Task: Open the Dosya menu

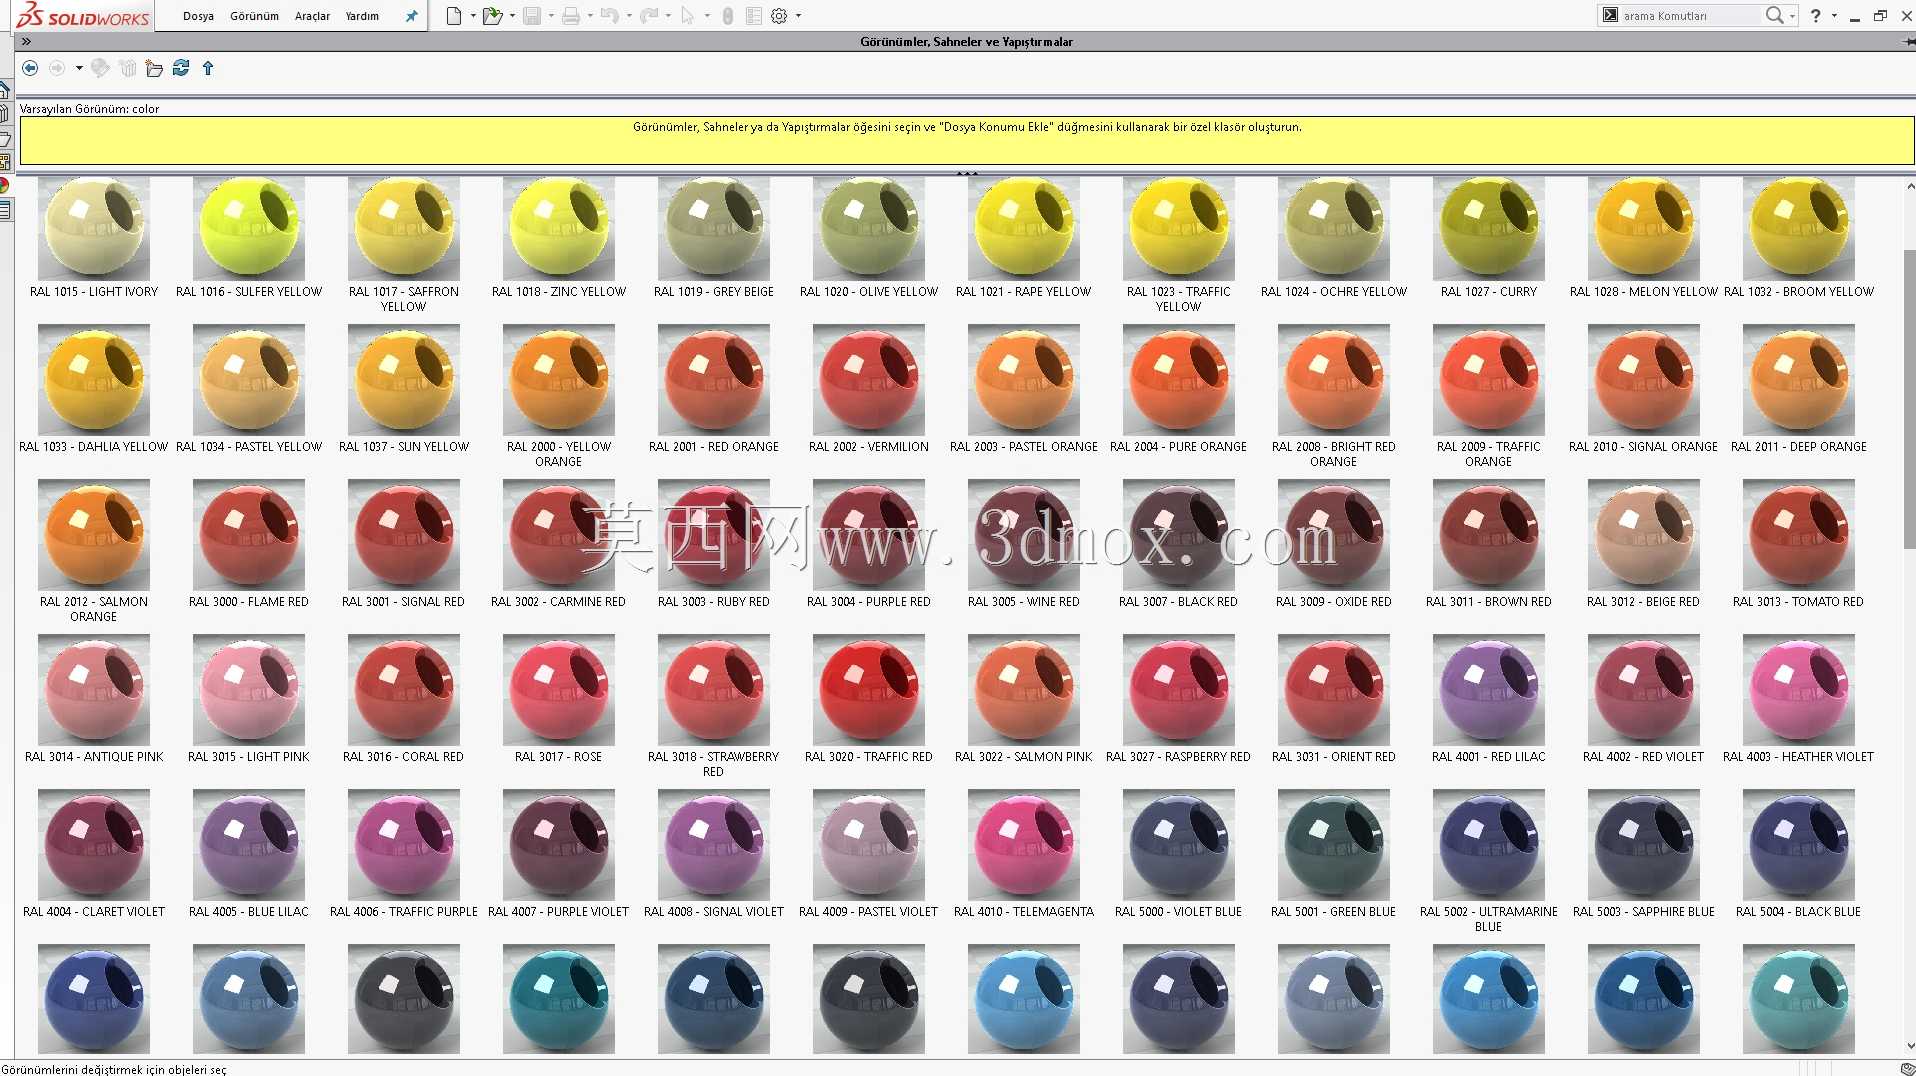Action: pos(198,16)
